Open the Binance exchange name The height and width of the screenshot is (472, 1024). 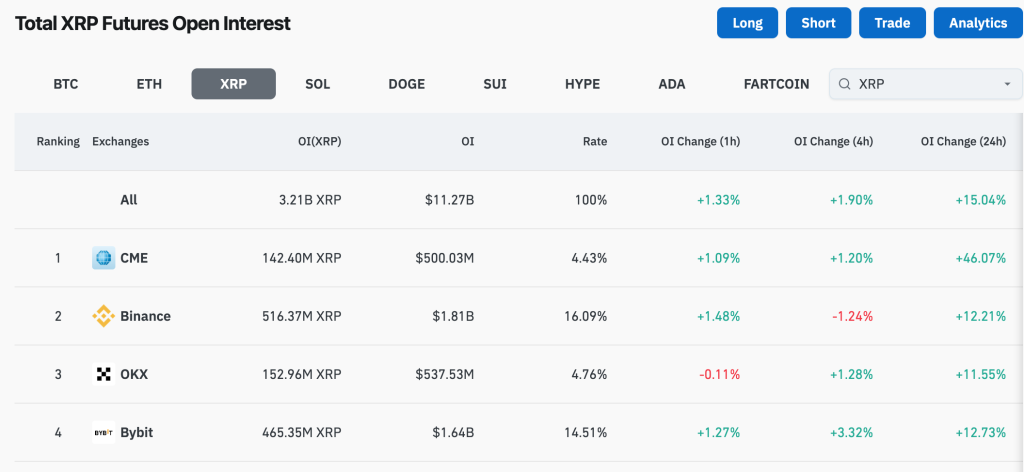click(146, 316)
